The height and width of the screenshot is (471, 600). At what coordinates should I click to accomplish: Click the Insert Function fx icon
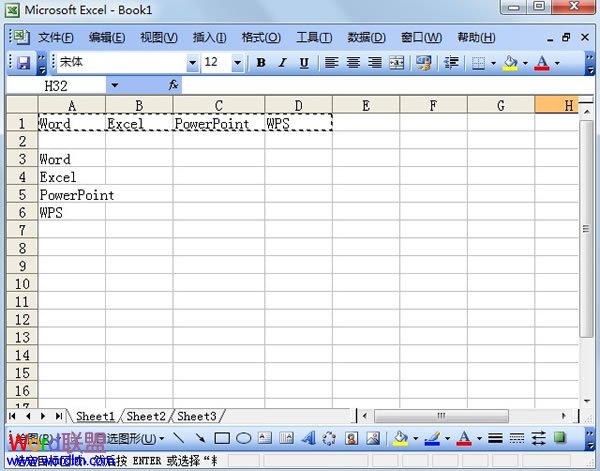[x=173, y=85]
